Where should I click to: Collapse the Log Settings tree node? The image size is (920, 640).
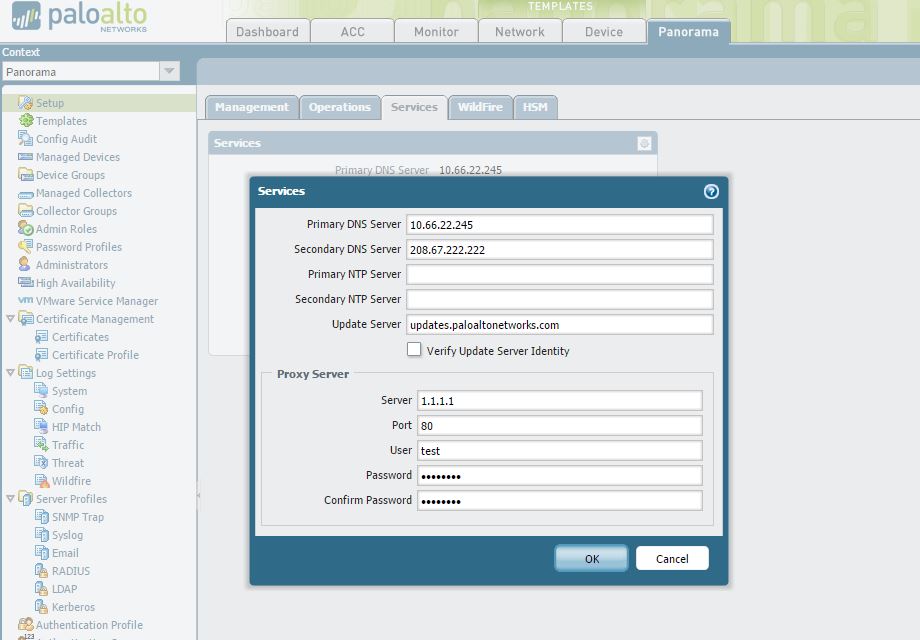click(11, 373)
